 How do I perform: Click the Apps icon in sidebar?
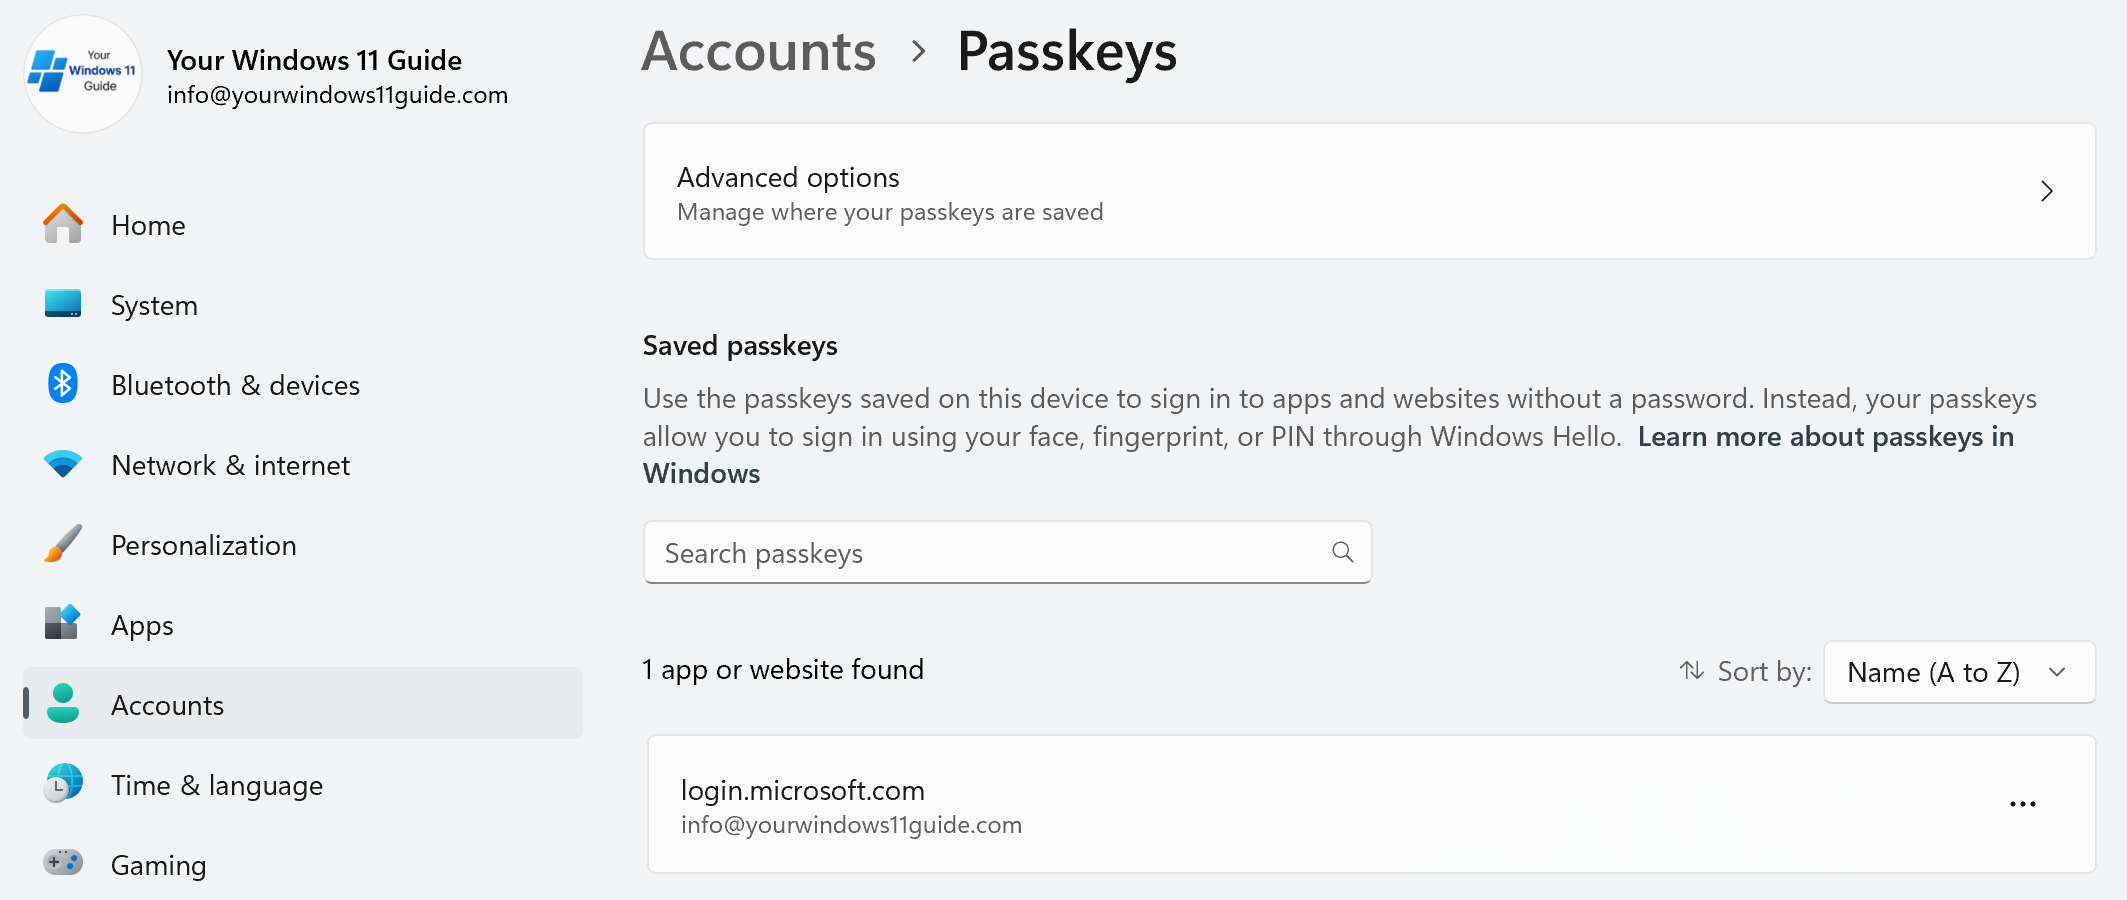point(62,624)
